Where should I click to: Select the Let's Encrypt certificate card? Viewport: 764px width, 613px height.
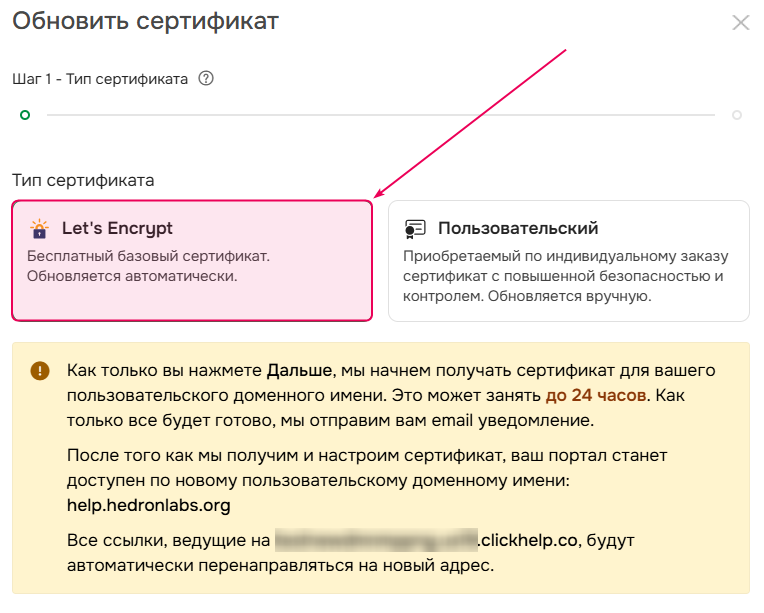point(192,261)
